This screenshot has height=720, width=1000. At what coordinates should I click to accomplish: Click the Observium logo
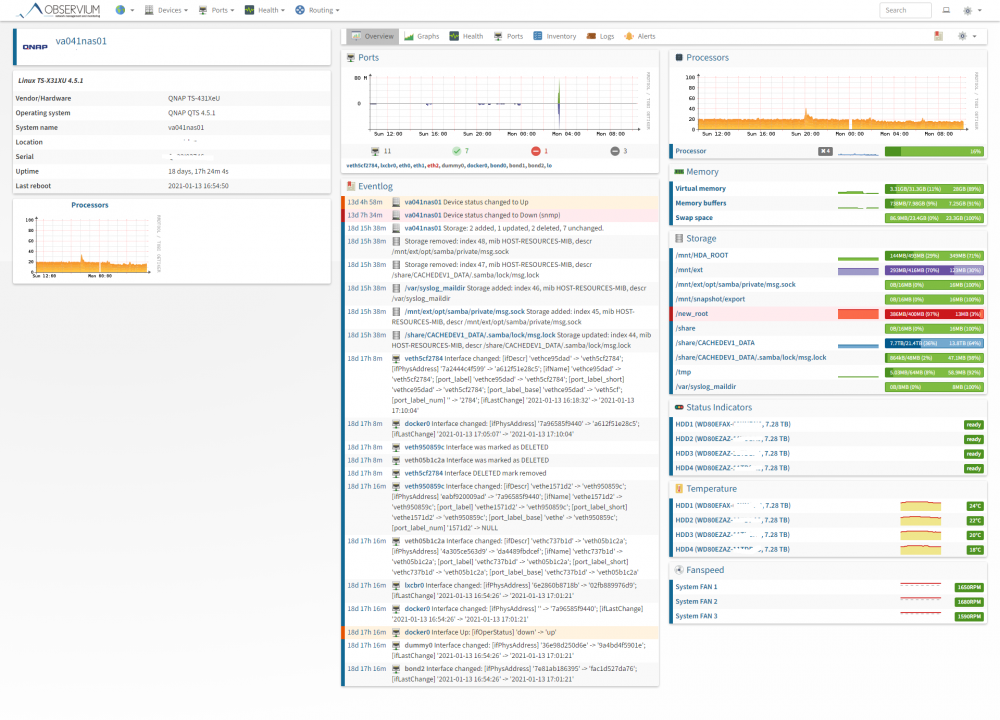click(59, 10)
